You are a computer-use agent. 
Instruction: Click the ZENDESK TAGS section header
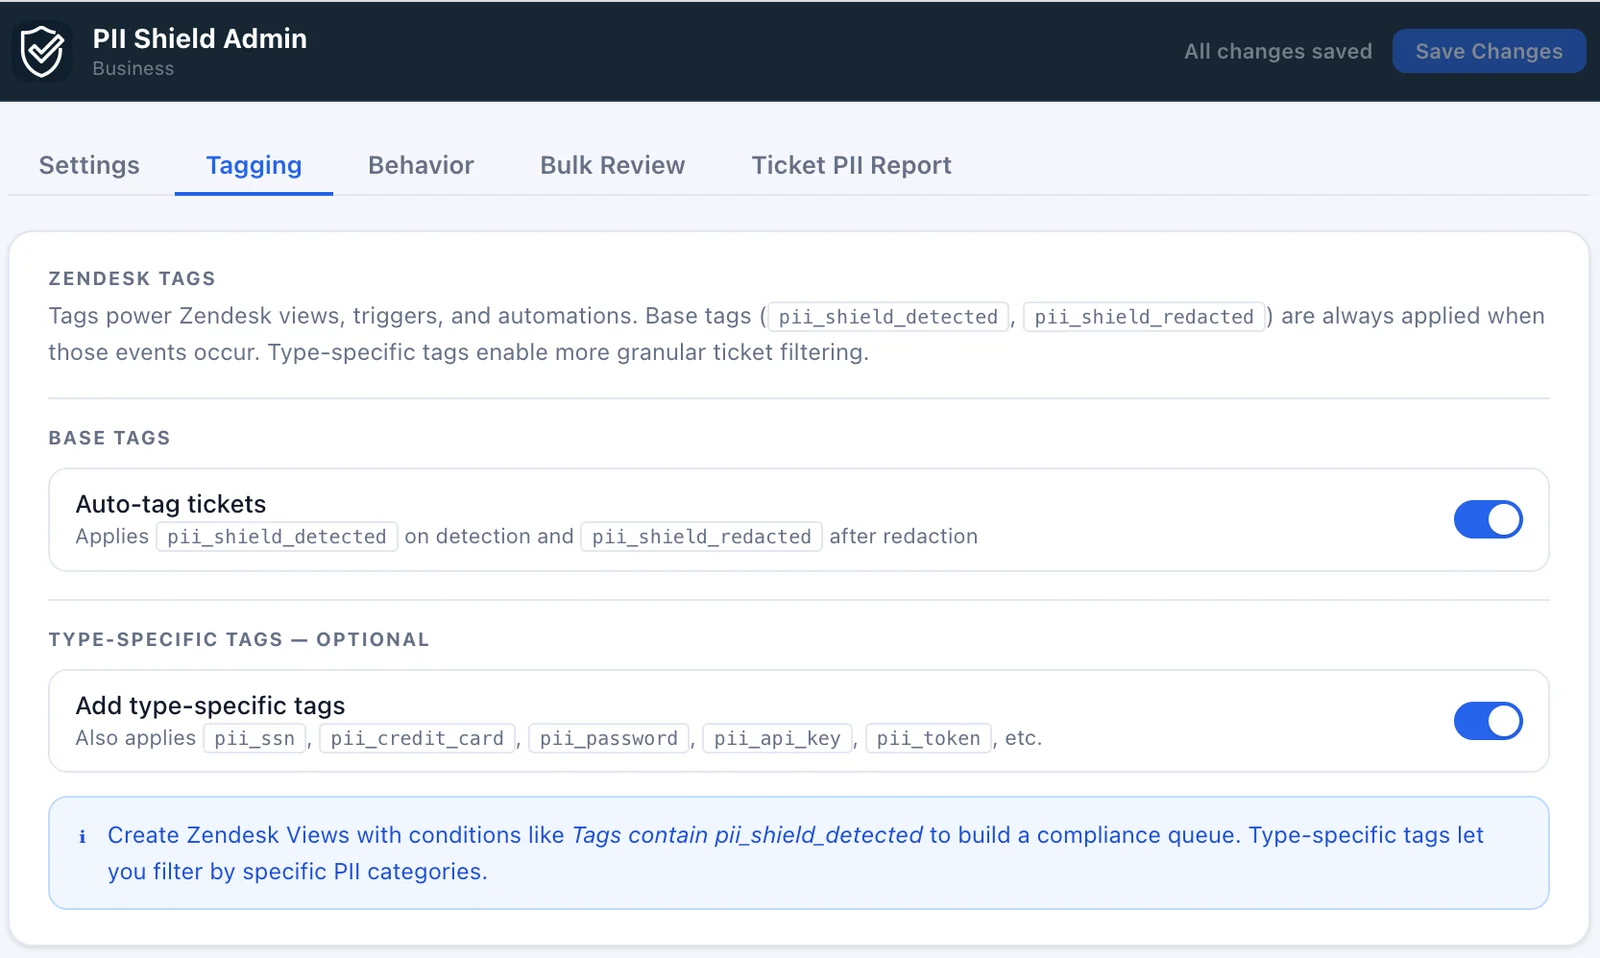click(x=132, y=279)
